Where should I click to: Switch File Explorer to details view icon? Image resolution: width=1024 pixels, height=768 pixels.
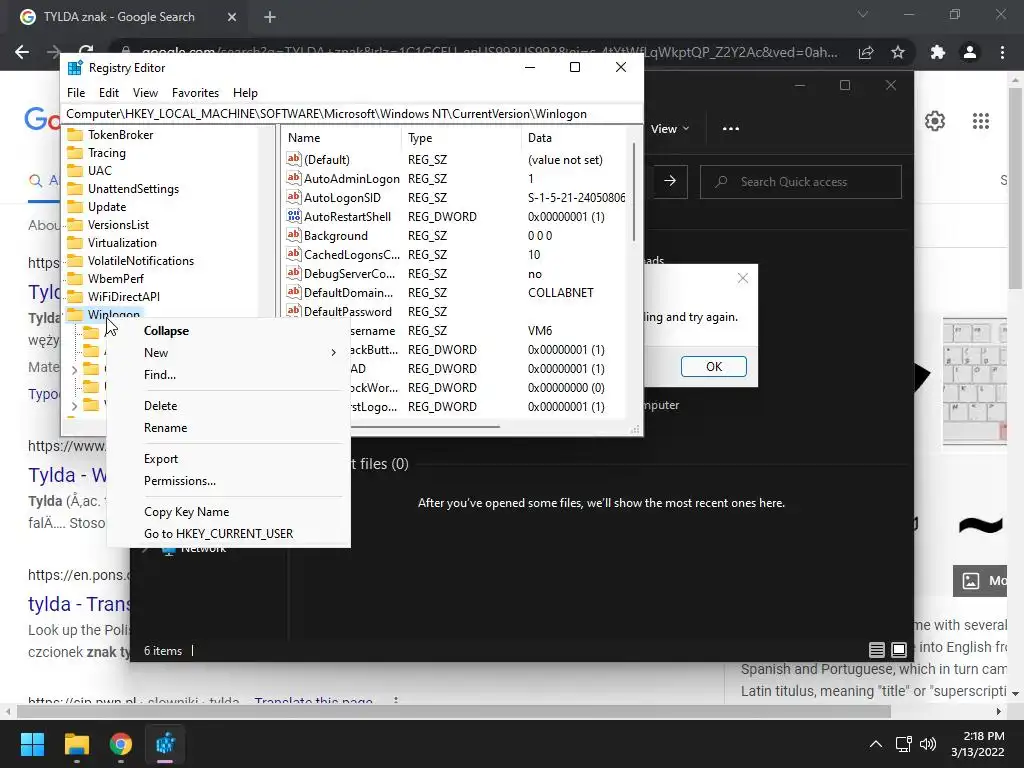[x=876, y=650]
